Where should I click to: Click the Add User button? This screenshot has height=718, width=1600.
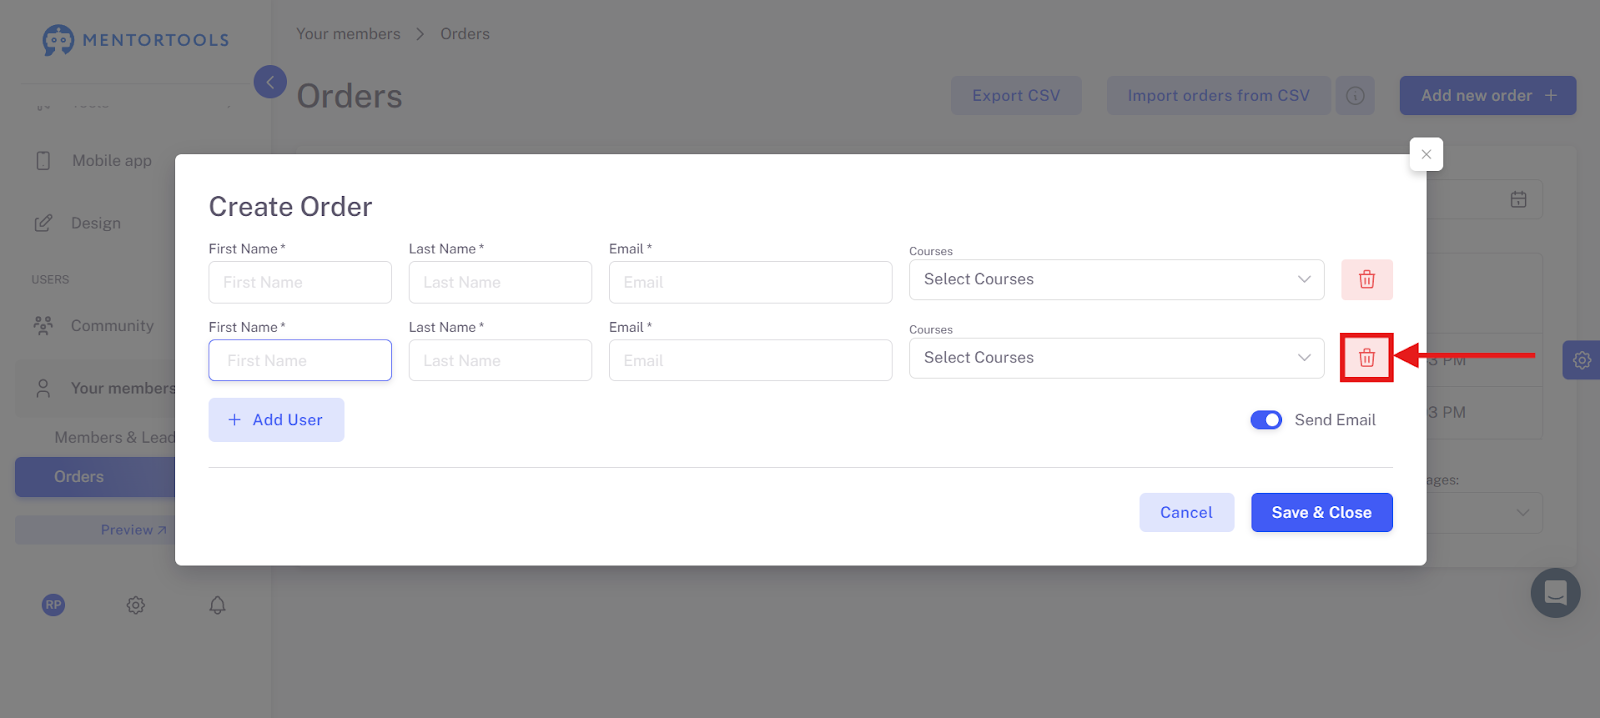pos(276,420)
